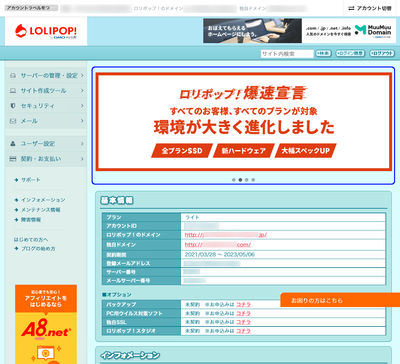The height and width of the screenshot is (364, 400).
Task: Select the third carousel dot
Action: [247, 180]
